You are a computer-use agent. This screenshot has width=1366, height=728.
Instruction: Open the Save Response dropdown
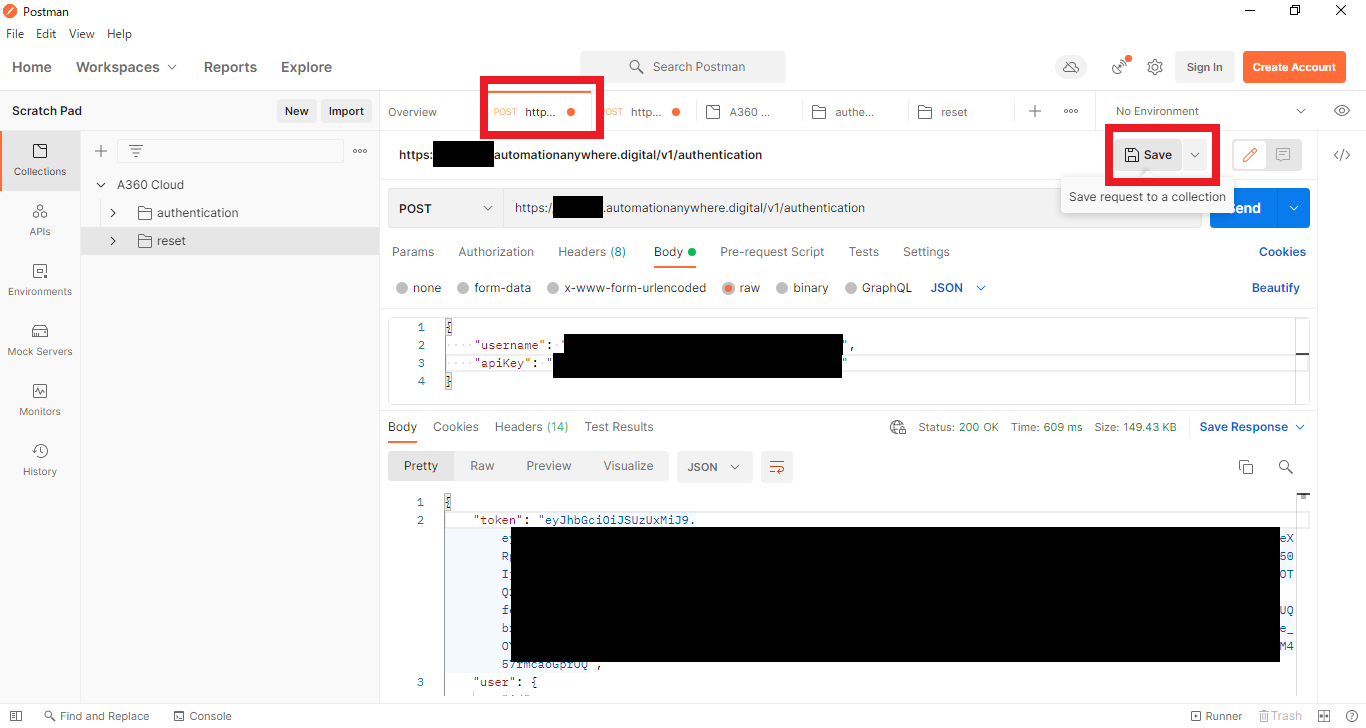pos(1252,427)
